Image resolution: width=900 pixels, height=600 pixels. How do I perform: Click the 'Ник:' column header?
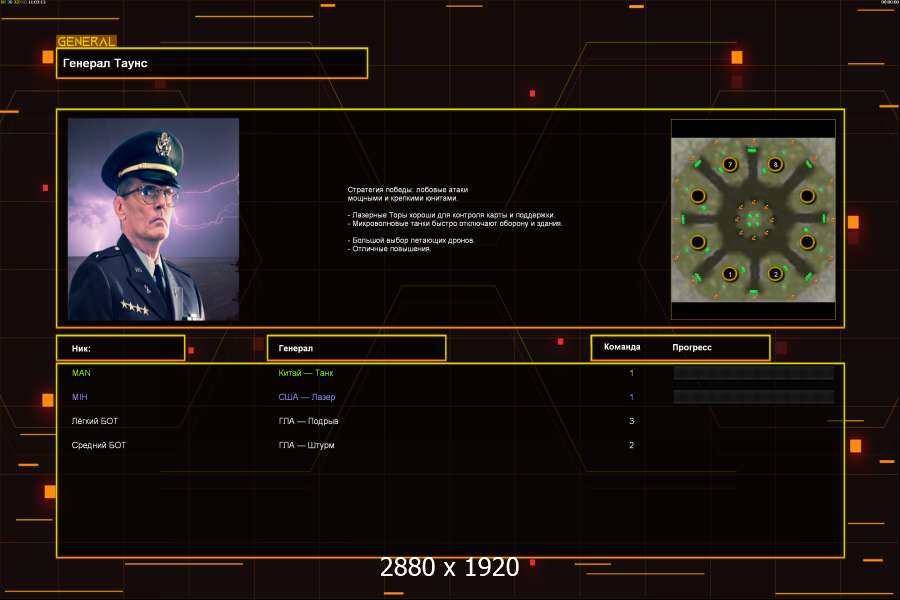click(121, 348)
